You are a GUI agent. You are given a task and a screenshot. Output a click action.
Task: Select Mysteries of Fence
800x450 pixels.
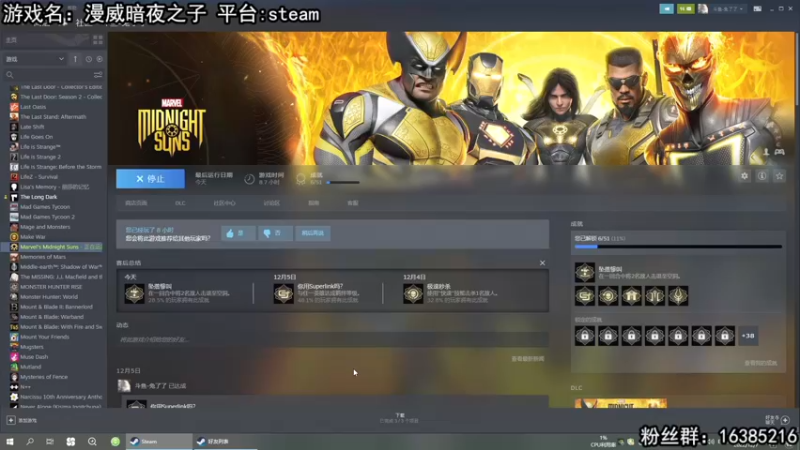[44, 377]
